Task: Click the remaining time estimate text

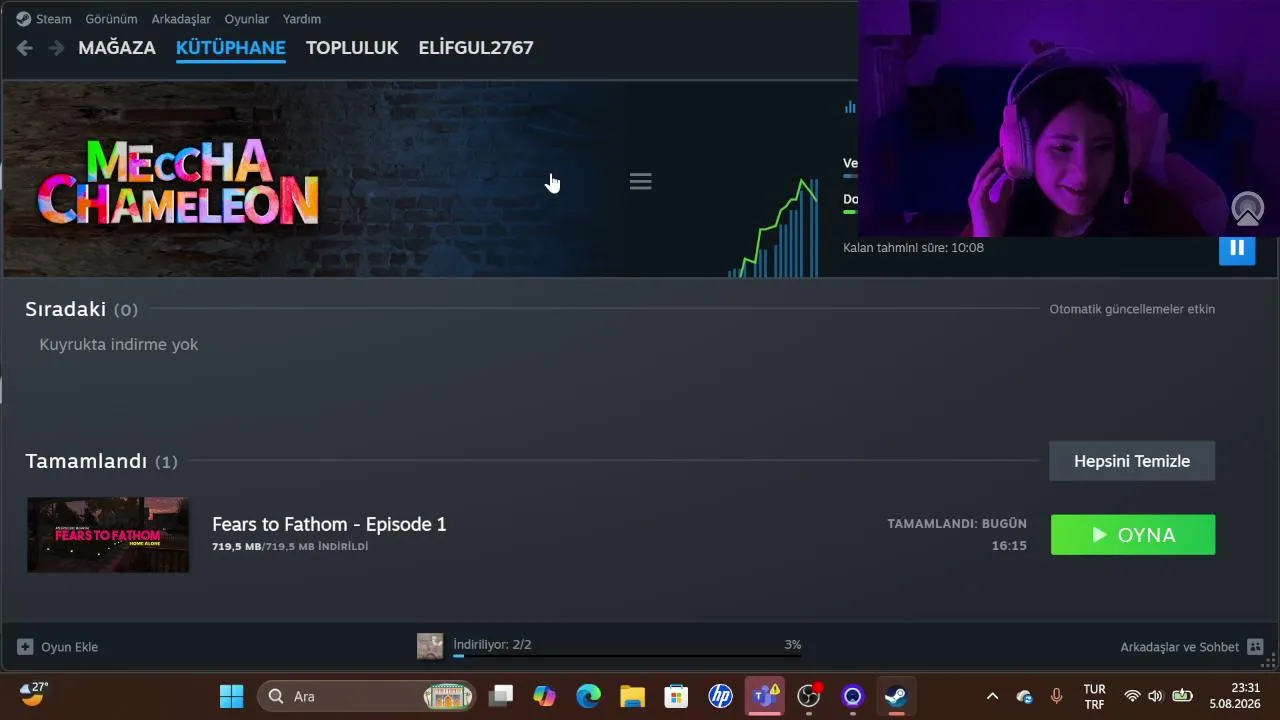Action: tap(913, 248)
